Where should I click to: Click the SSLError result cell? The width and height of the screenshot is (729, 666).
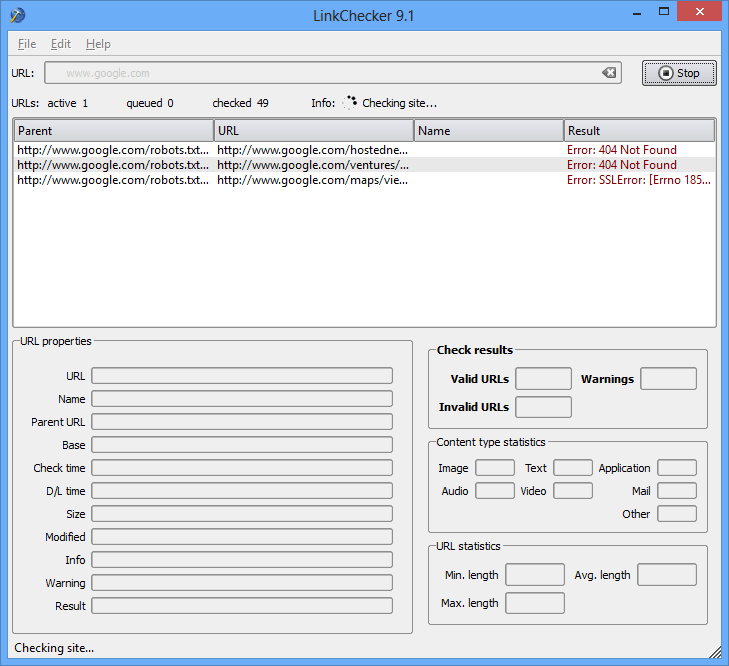(639, 180)
